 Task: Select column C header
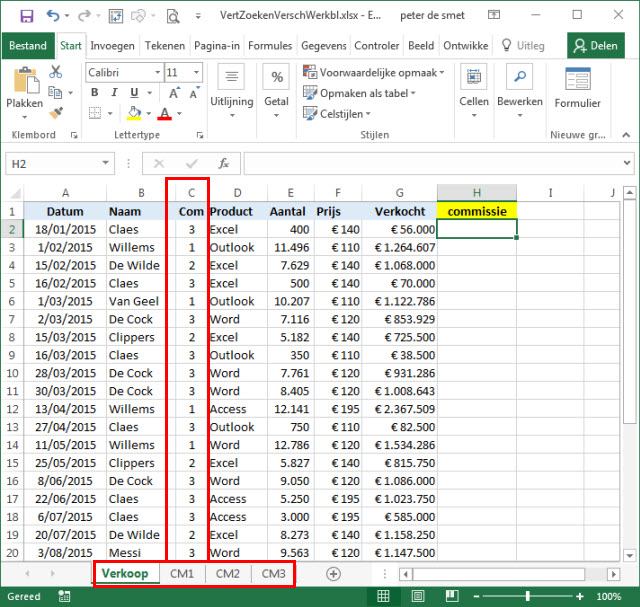coord(191,193)
